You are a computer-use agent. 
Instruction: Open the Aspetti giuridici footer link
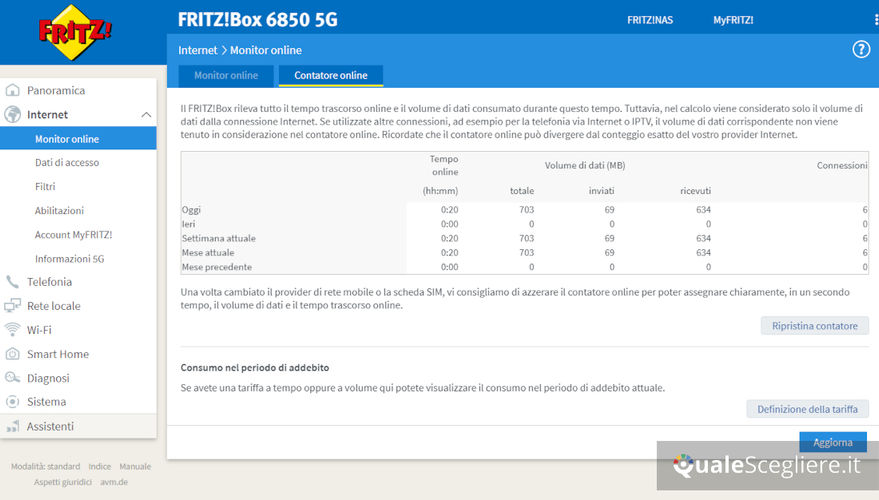pos(62,482)
